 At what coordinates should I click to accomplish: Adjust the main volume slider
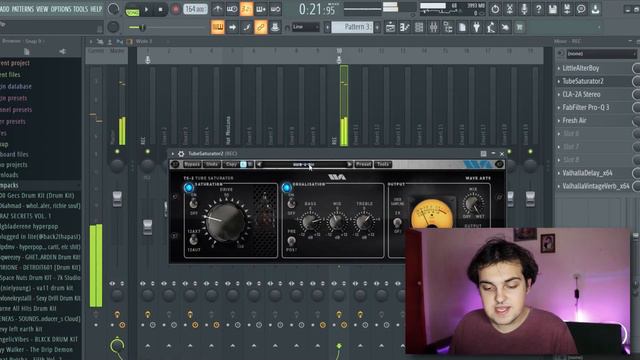coord(167,27)
